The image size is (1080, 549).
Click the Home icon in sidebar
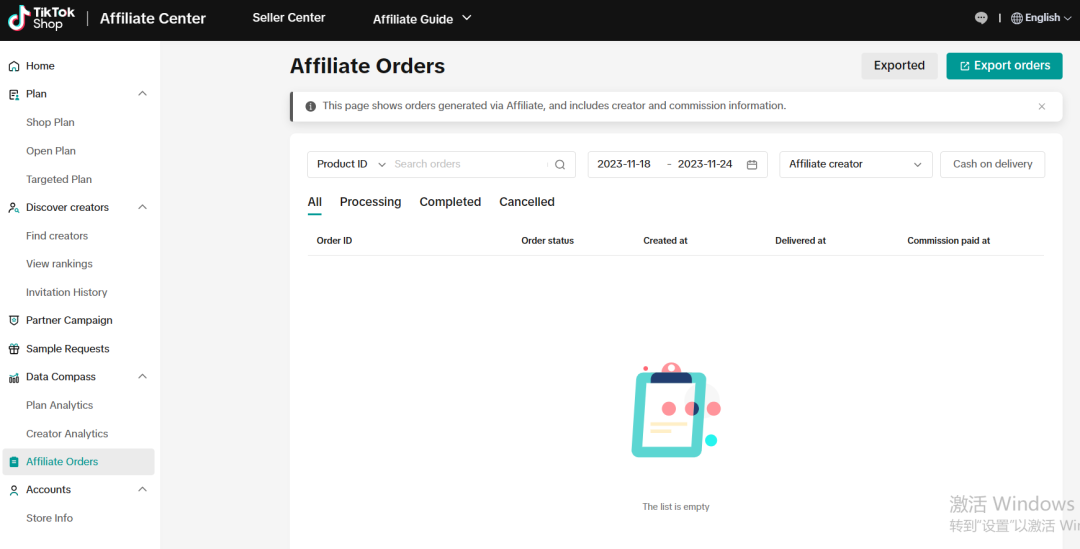coord(14,66)
